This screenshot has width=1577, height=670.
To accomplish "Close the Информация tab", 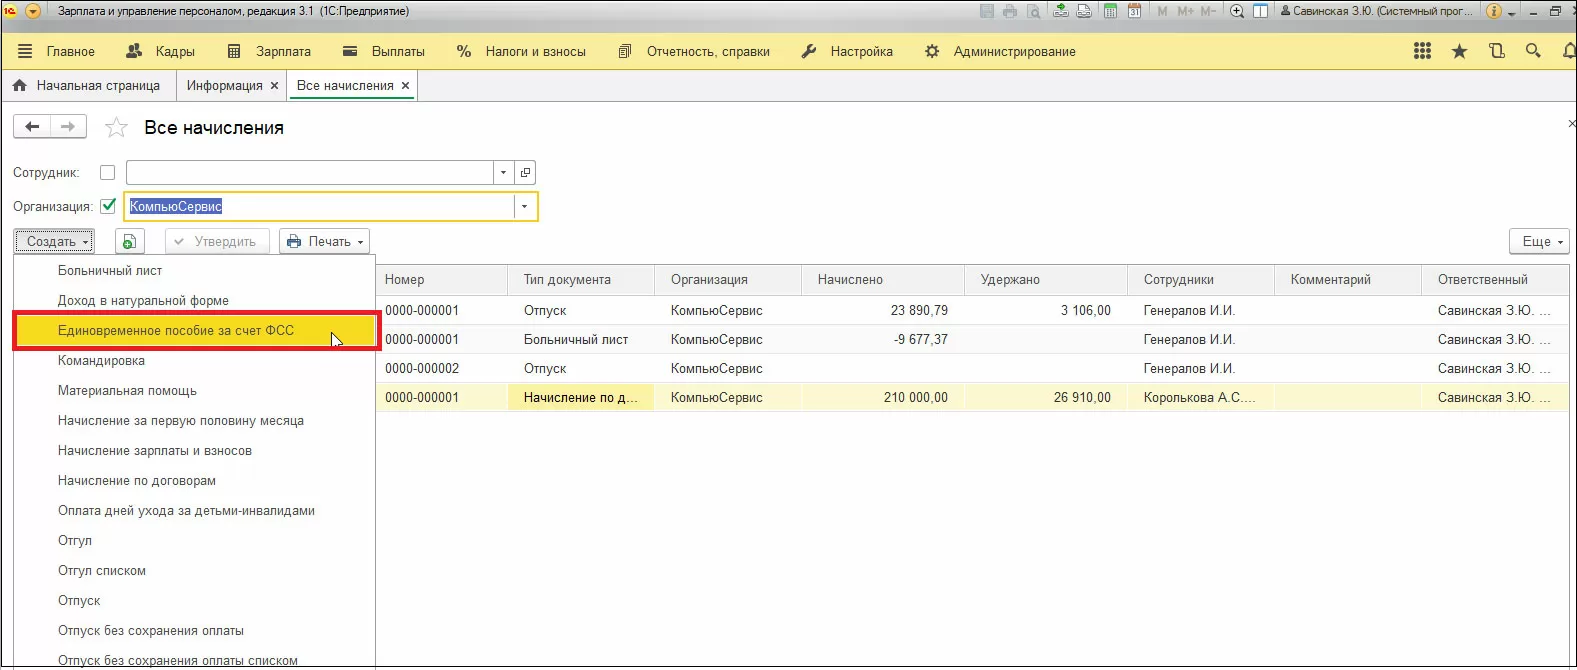I will [x=274, y=86].
